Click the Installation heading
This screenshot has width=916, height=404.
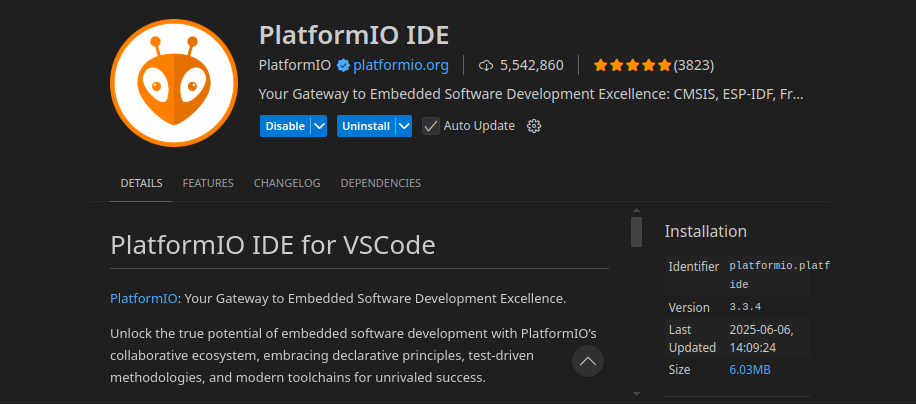706,231
